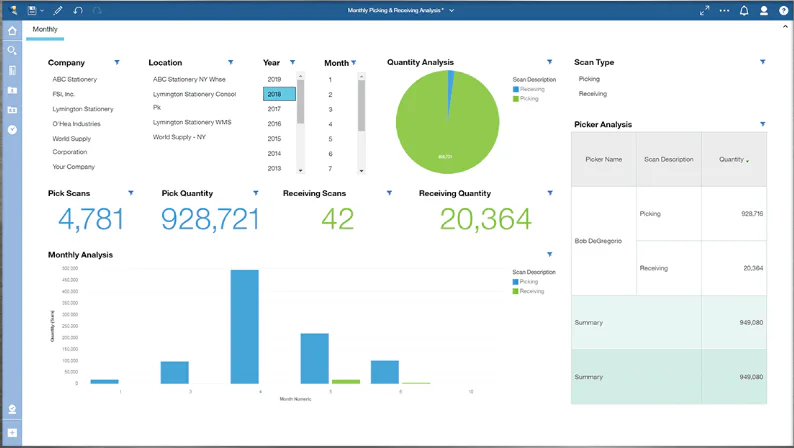Click the Receiving Quantity filter icon
This screenshot has width=794, height=448.
[550, 193]
